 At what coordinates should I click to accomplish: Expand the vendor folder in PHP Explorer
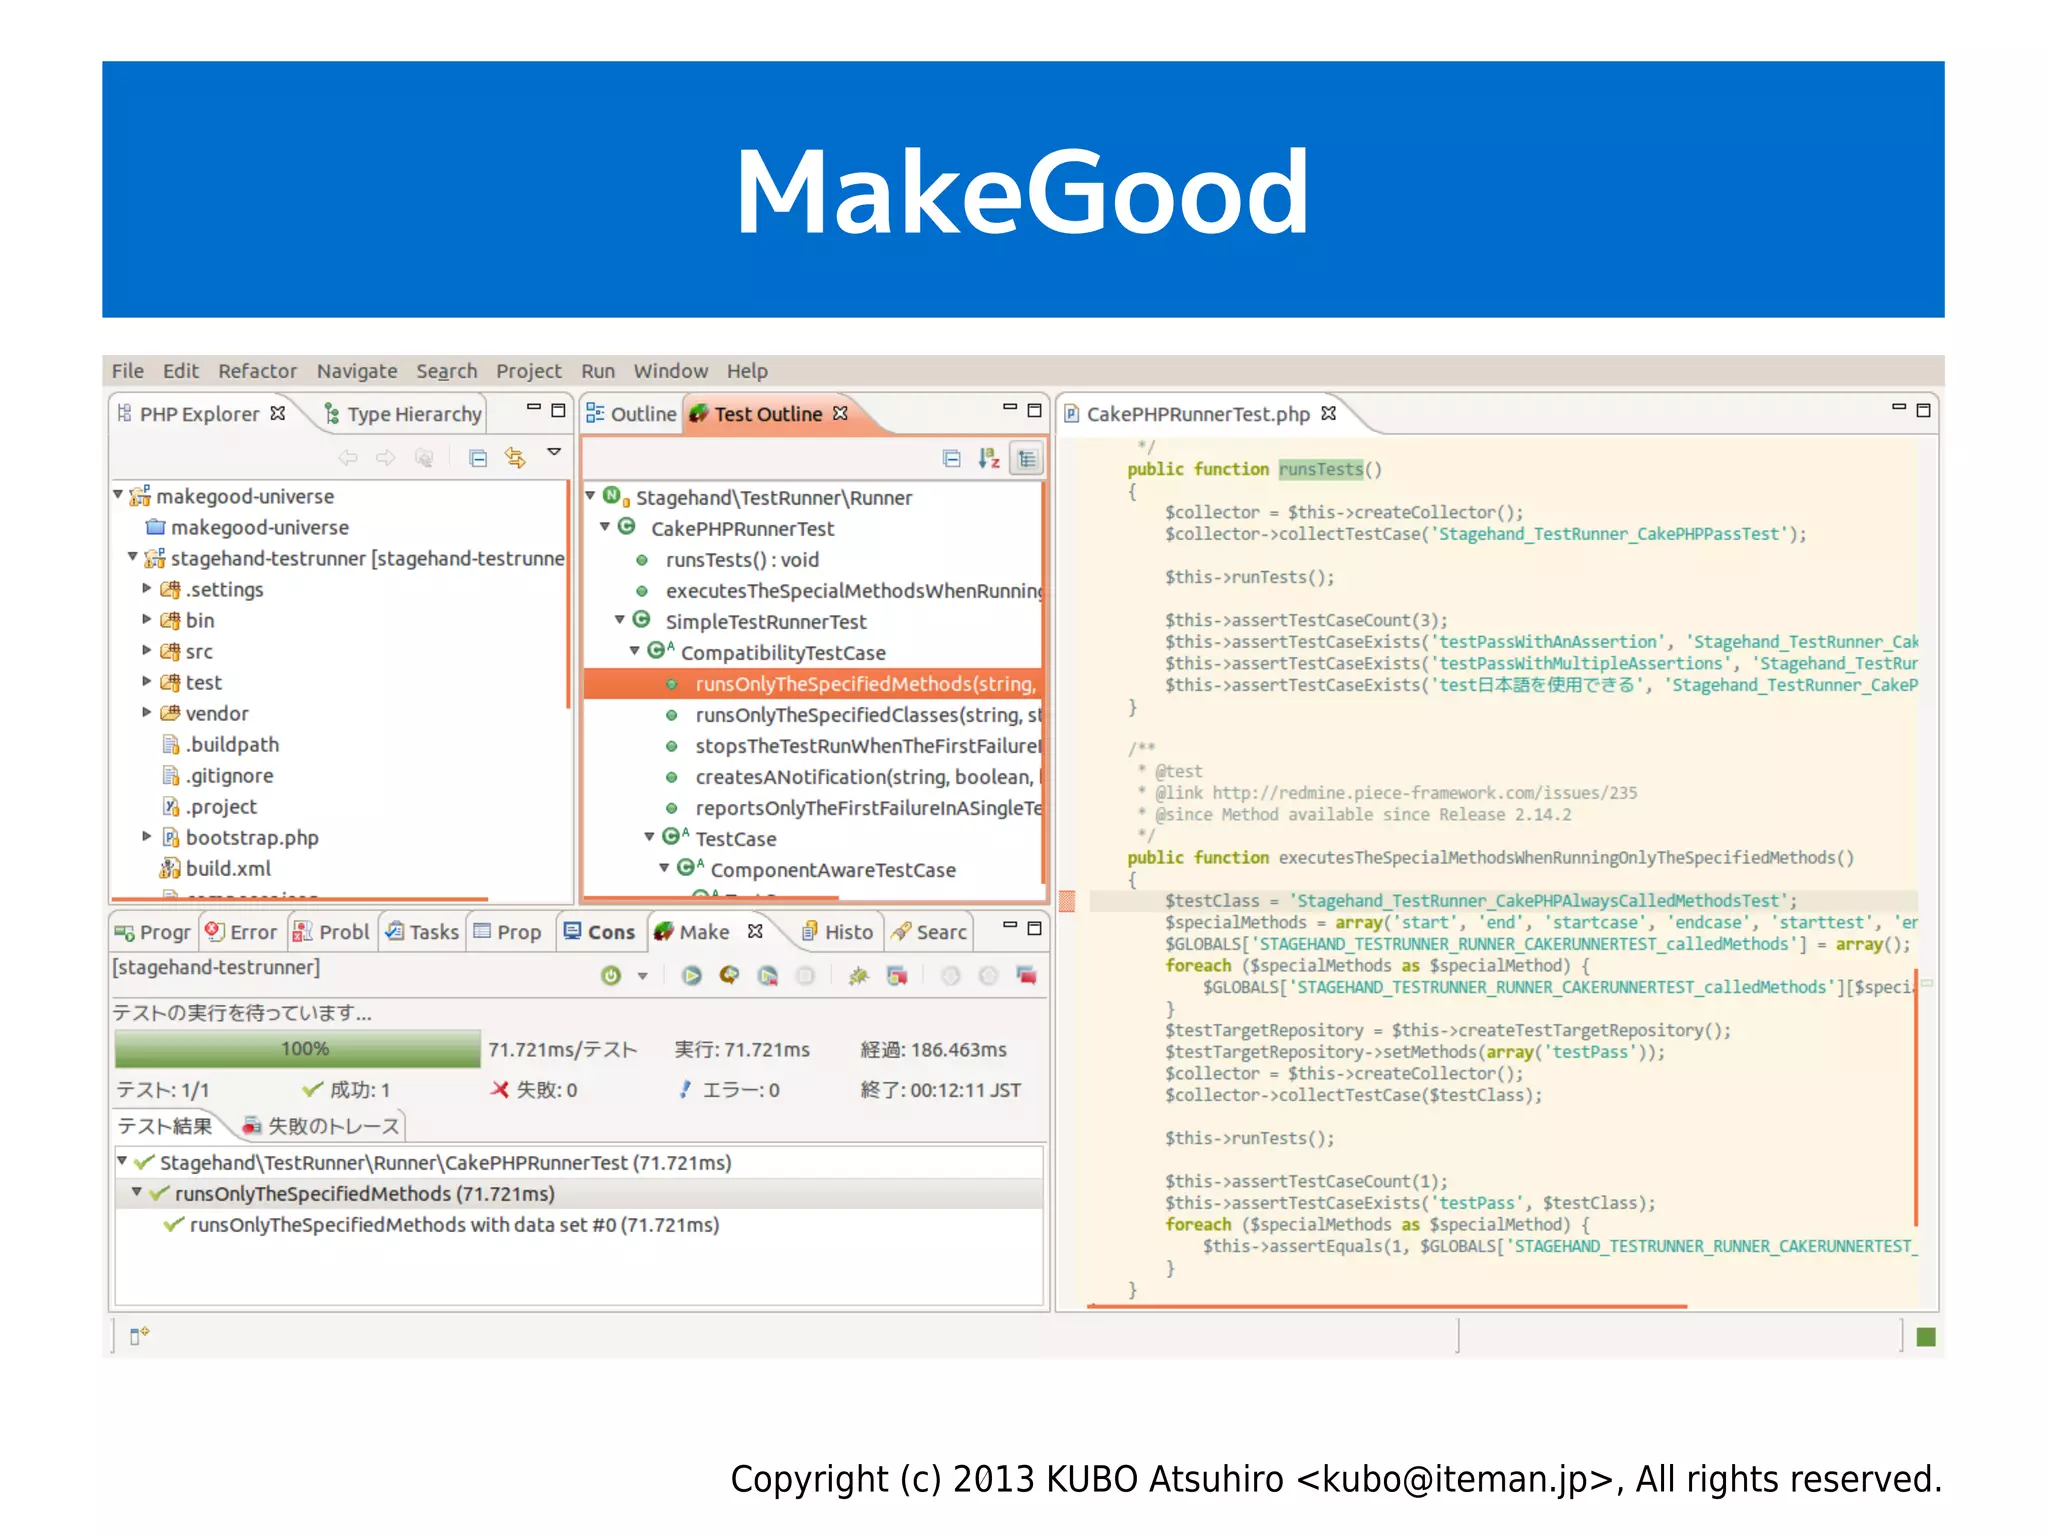point(147,713)
